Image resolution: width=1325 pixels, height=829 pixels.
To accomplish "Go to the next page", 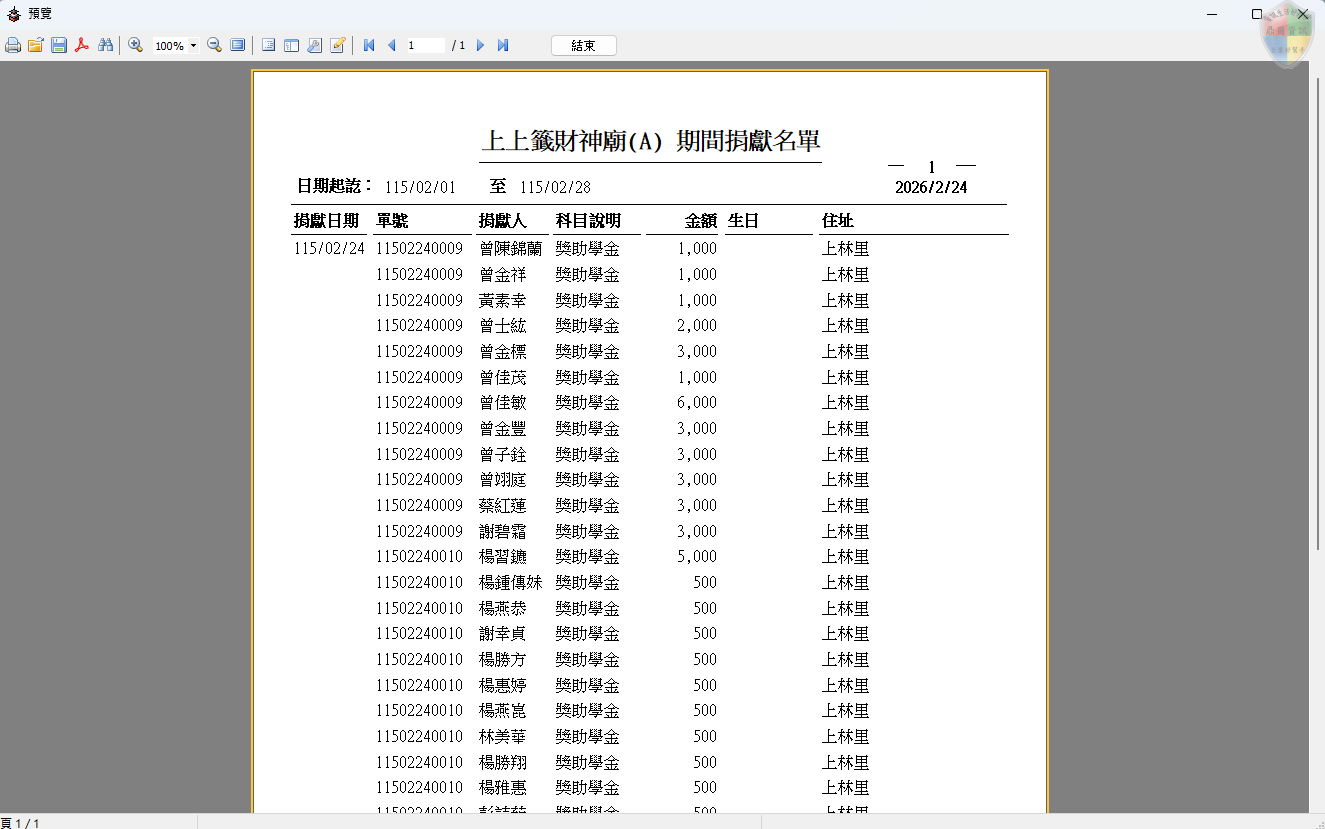I will pos(480,46).
